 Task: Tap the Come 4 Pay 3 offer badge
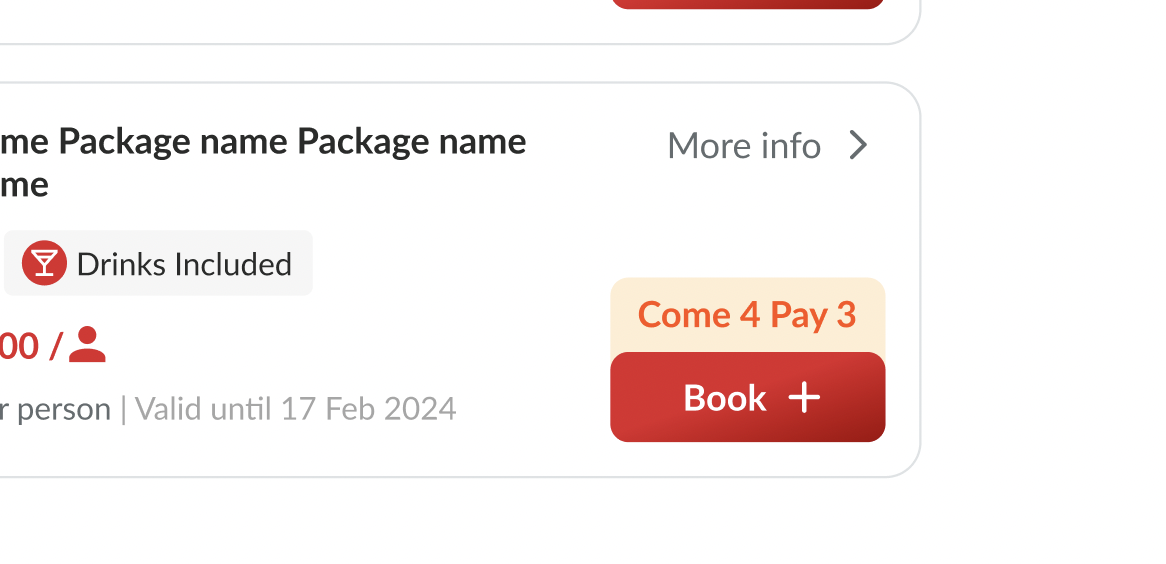coord(747,315)
